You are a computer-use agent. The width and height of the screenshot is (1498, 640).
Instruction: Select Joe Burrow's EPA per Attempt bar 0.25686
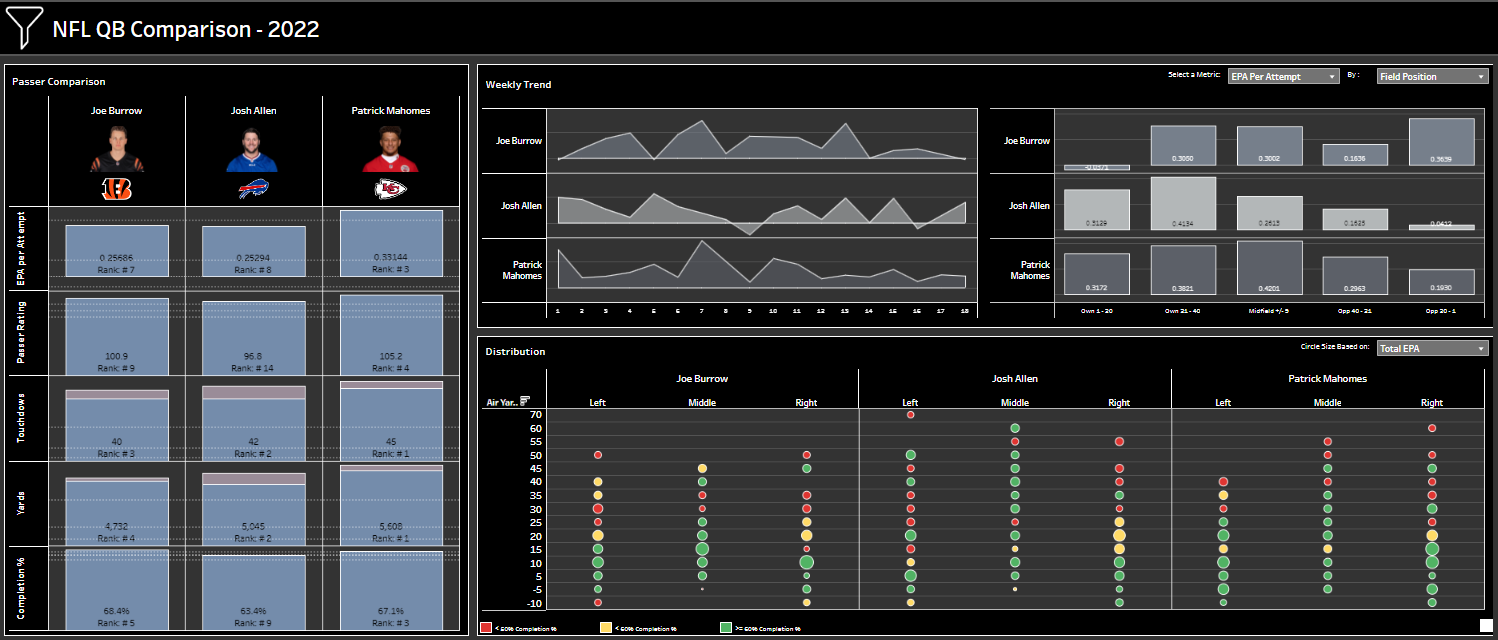pyautogui.click(x=117, y=251)
